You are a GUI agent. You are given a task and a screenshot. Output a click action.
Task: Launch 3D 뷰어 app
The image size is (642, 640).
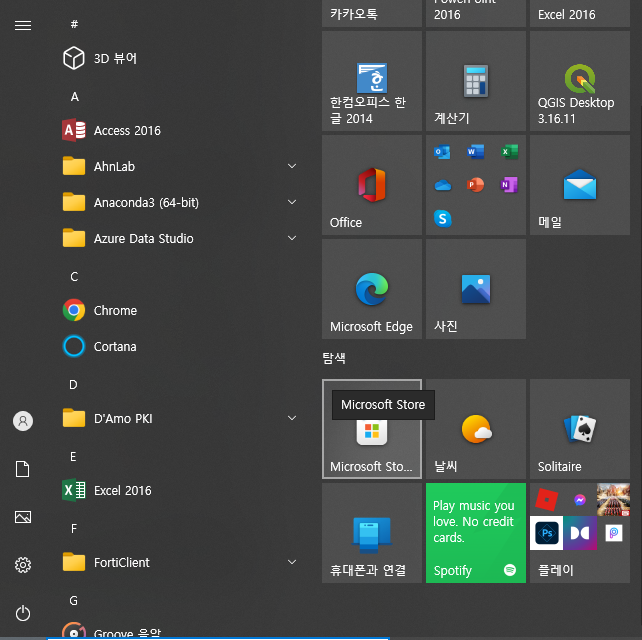178,58
